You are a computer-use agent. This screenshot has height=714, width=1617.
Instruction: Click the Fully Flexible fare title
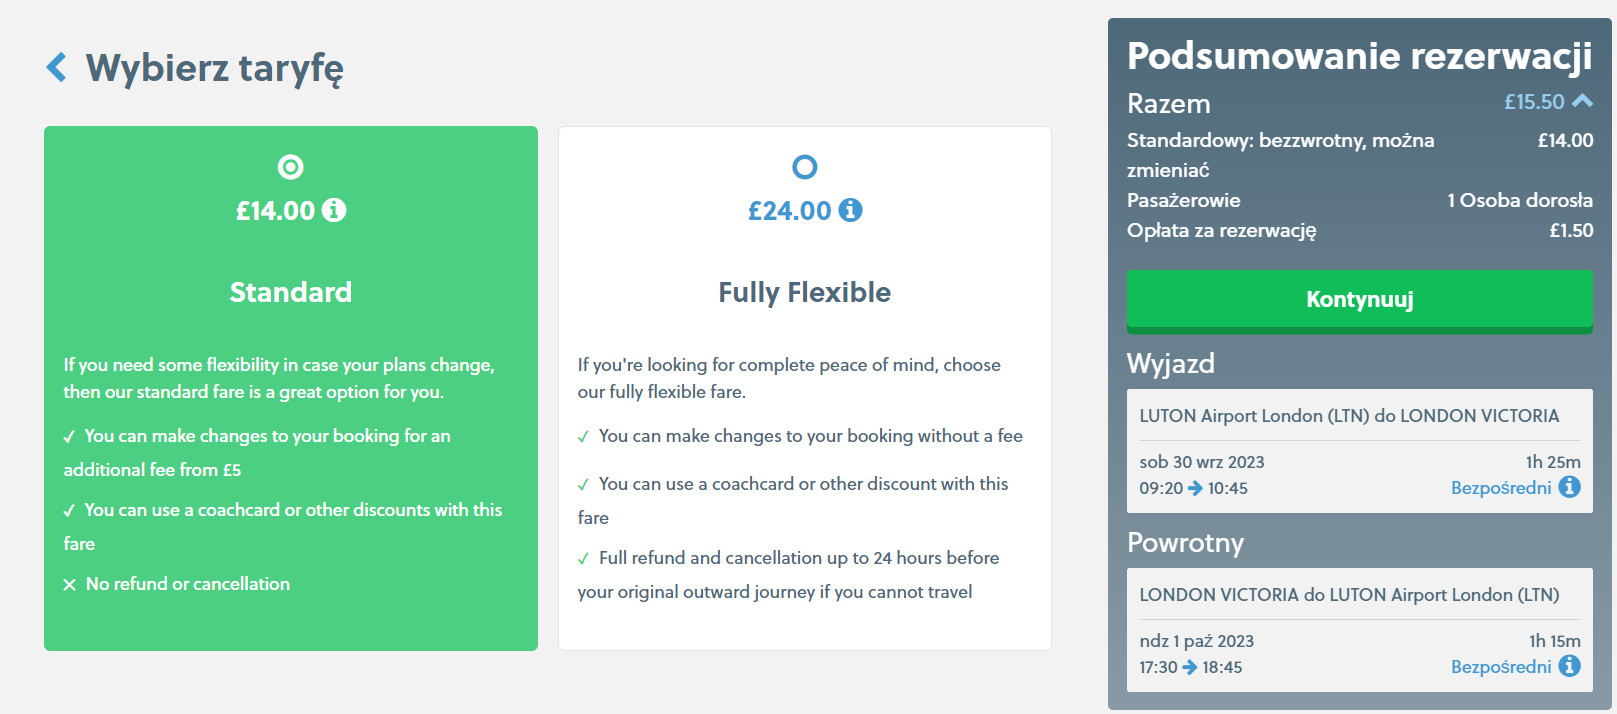[804, 292]
